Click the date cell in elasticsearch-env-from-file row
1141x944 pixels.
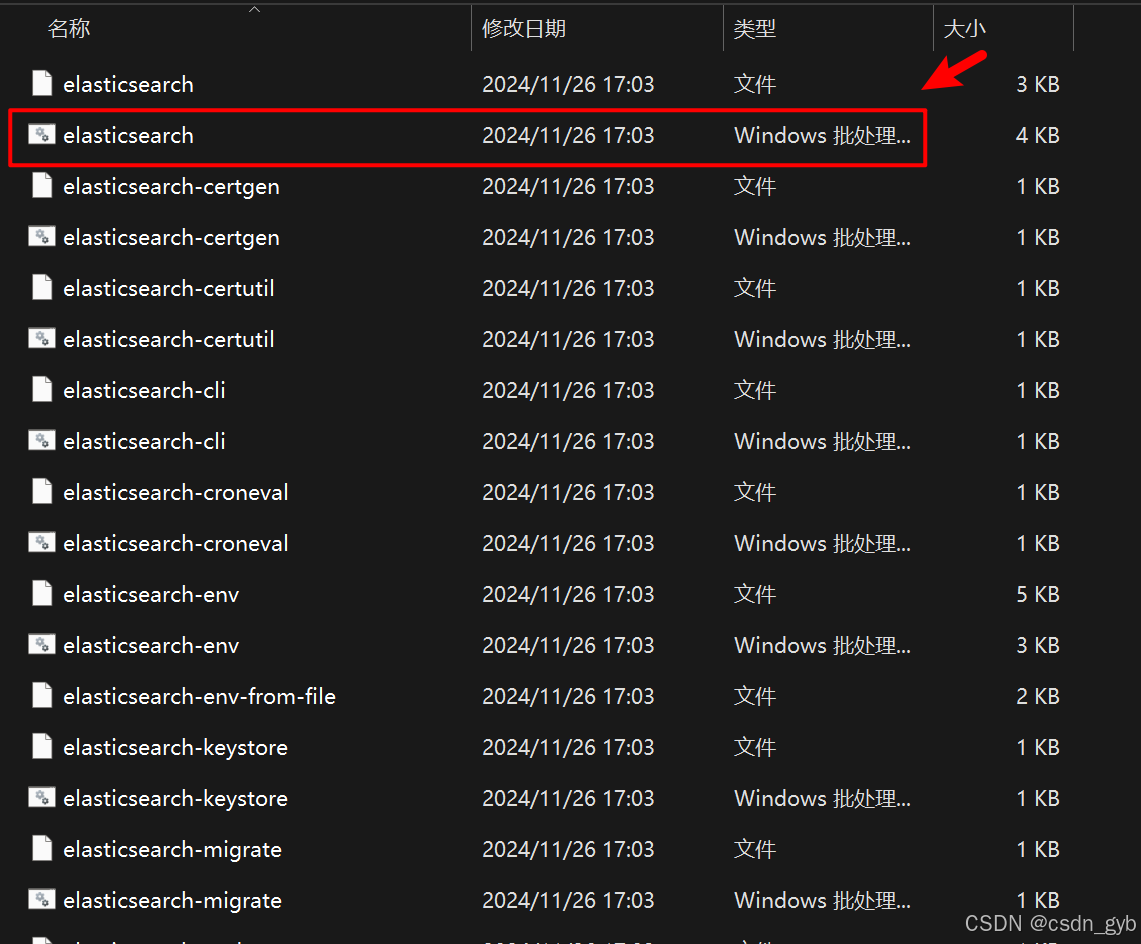[568, 696]
